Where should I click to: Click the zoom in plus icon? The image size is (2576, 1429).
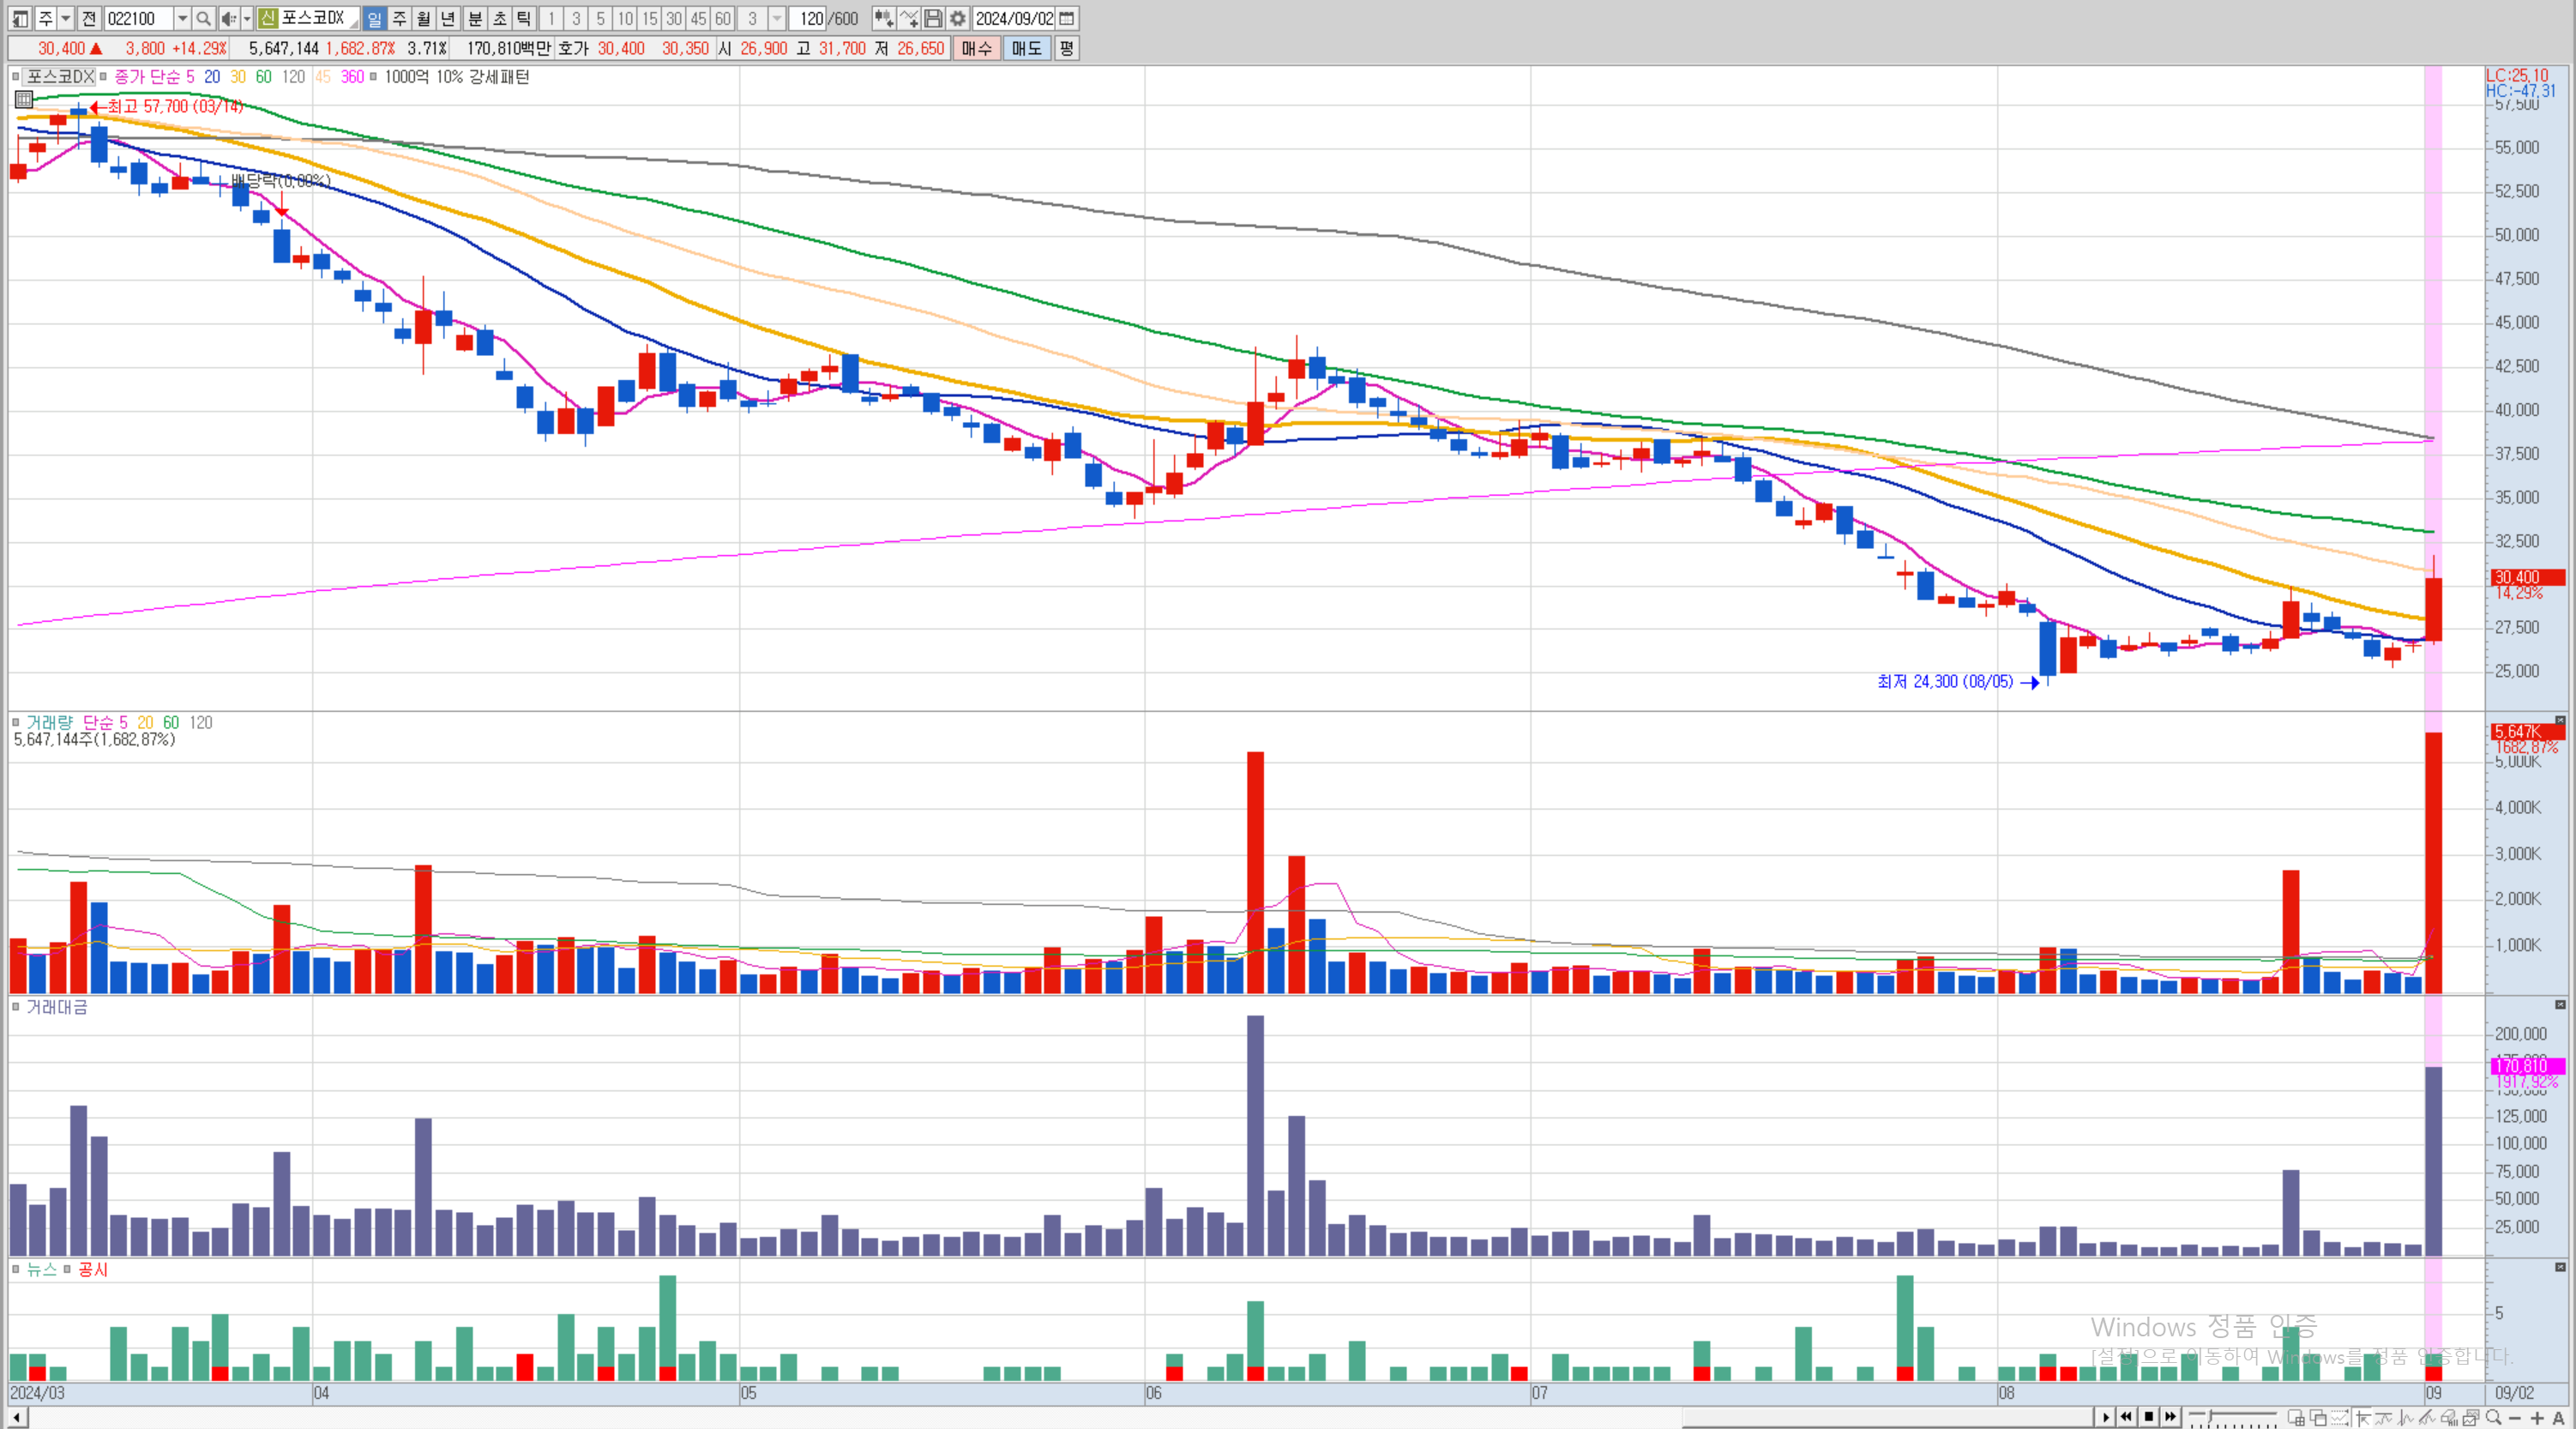(2536, 1417)
